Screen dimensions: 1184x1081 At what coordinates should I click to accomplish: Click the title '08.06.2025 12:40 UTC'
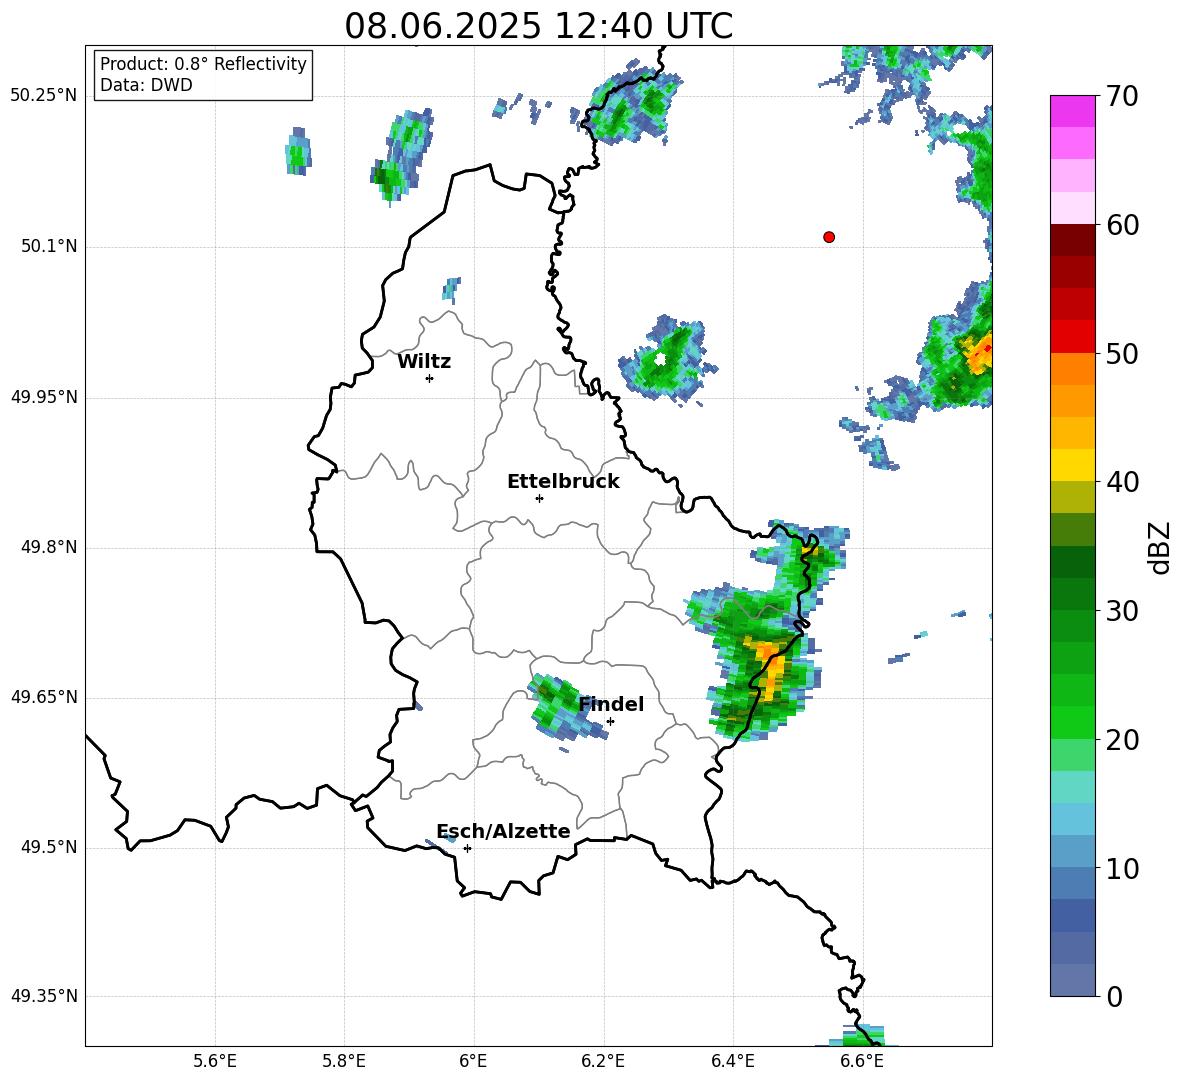[x=538, y=26]
